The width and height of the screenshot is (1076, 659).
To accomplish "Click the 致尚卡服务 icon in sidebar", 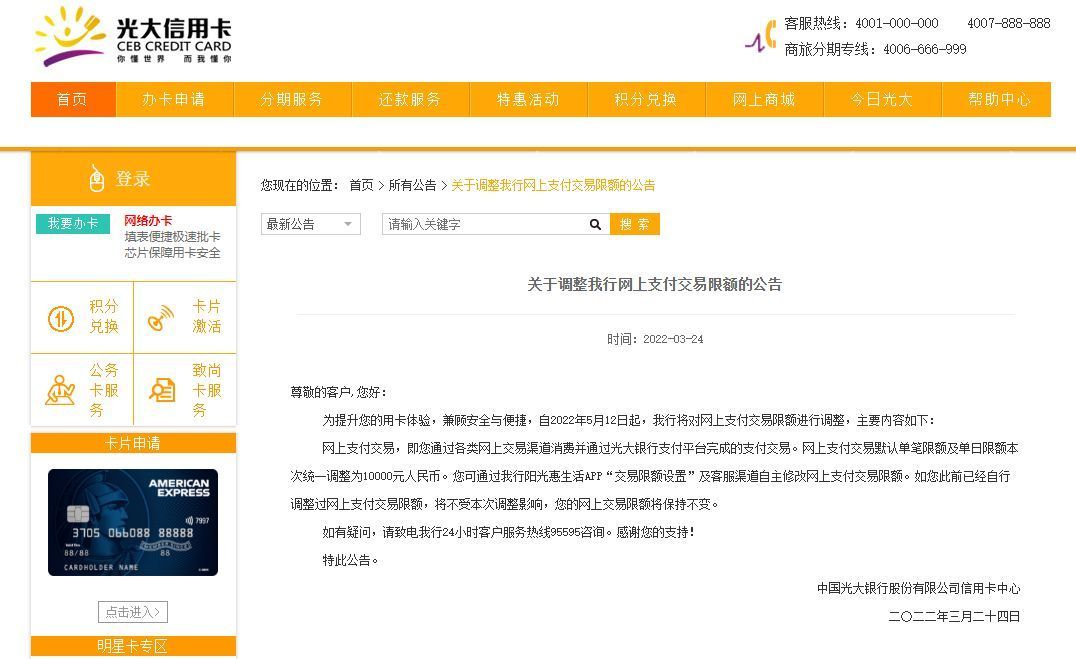I will 162,390.
